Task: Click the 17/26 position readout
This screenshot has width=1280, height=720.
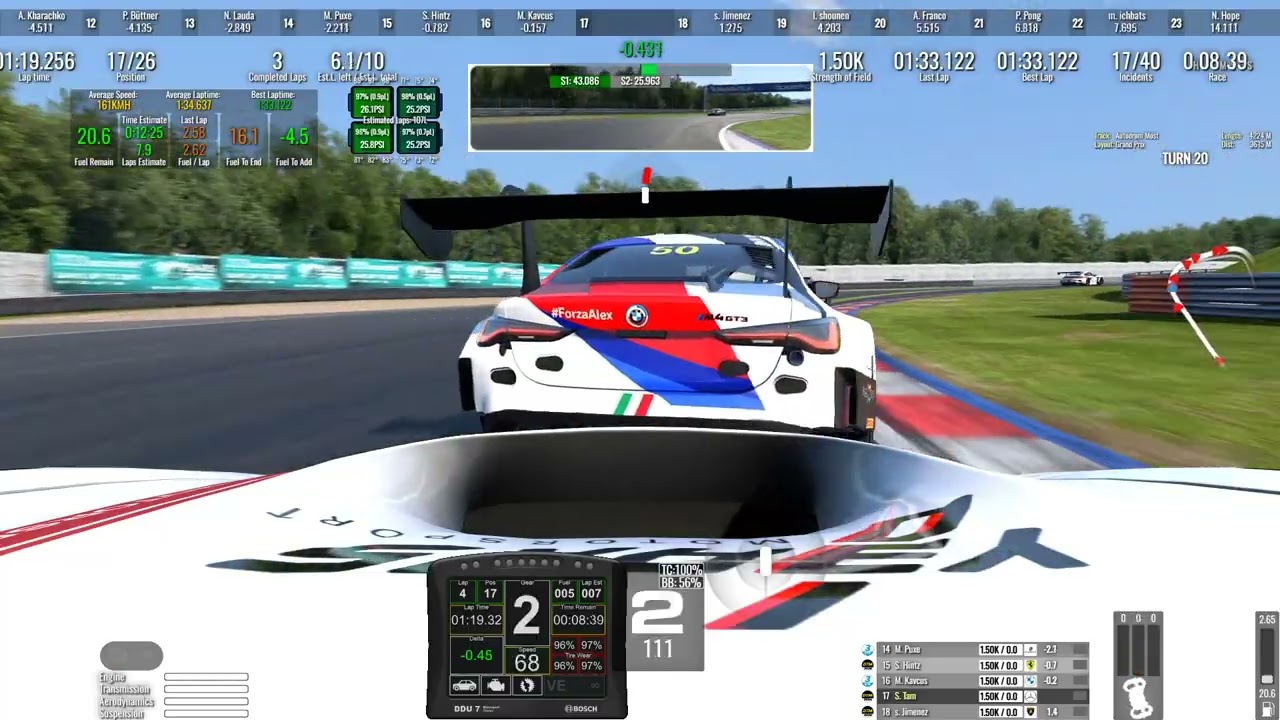Action: click(x=131, y=61)
